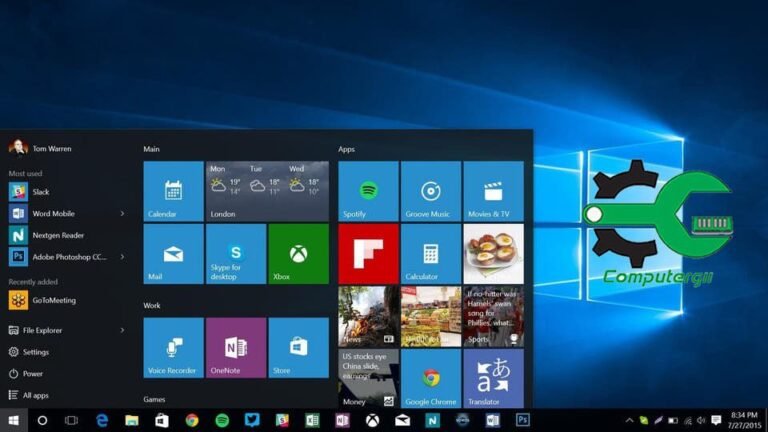768x432 pixels.
Task: Click the Main group heading
Action: [x=151, y=149]
